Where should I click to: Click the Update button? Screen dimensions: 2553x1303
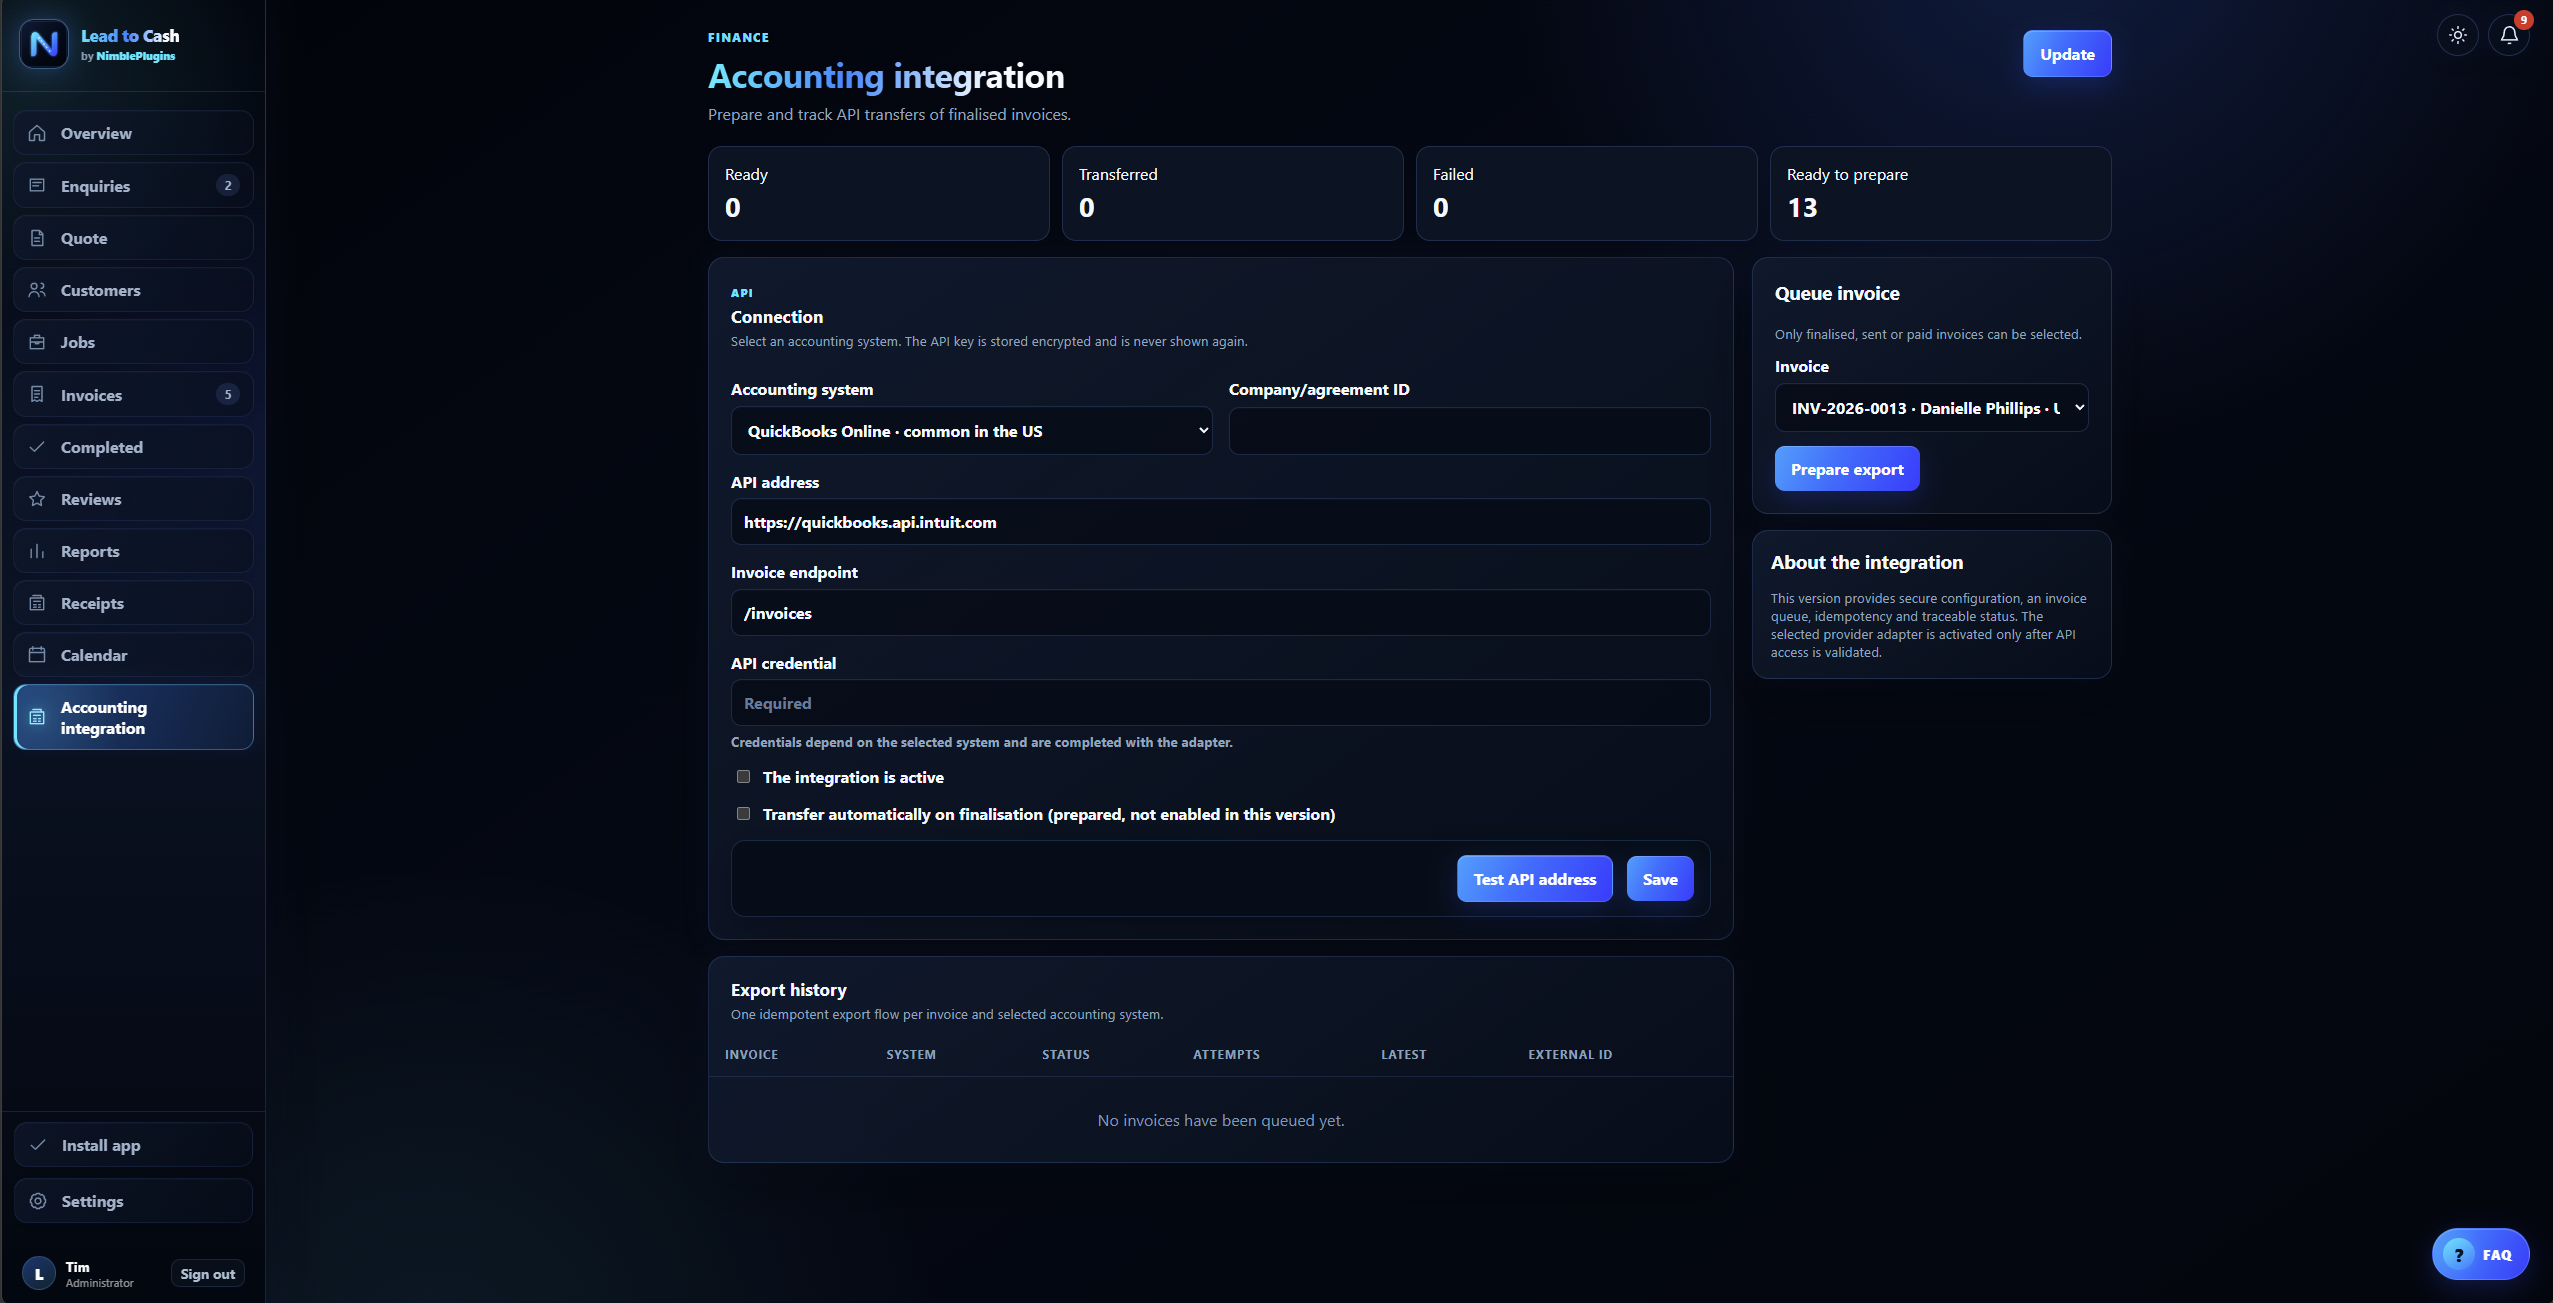click(2067, 54)
